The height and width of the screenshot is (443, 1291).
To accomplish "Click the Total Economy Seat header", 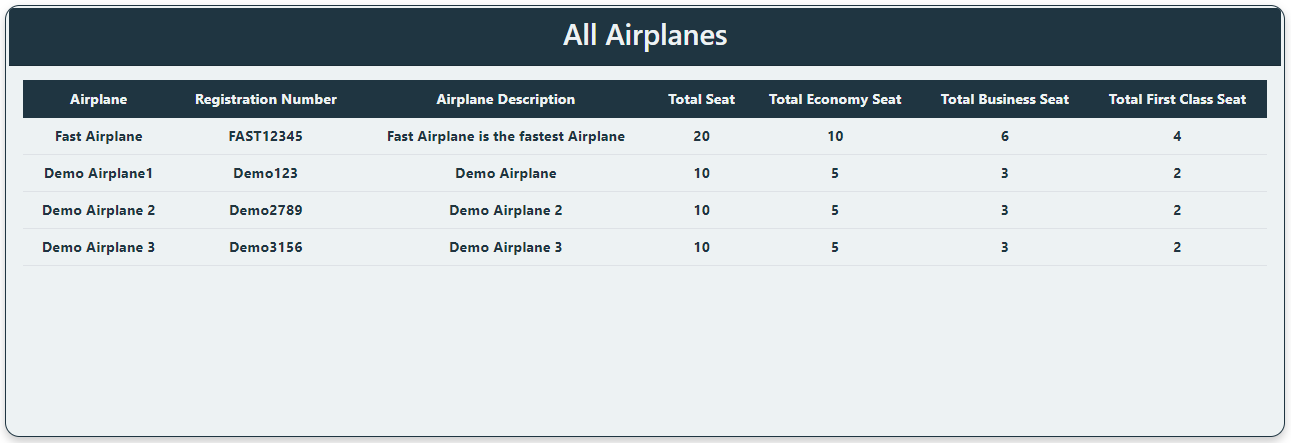I will coord(835,99).
